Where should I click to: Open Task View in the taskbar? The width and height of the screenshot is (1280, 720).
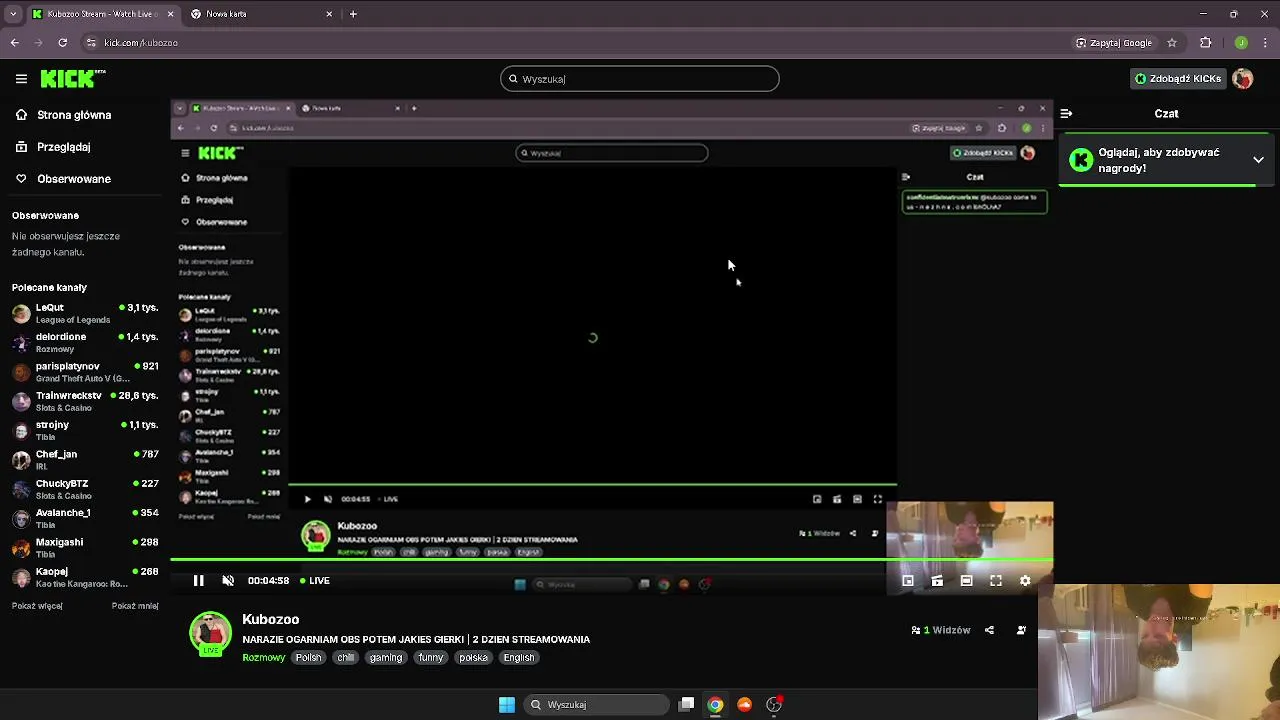(x=686, y=705)
